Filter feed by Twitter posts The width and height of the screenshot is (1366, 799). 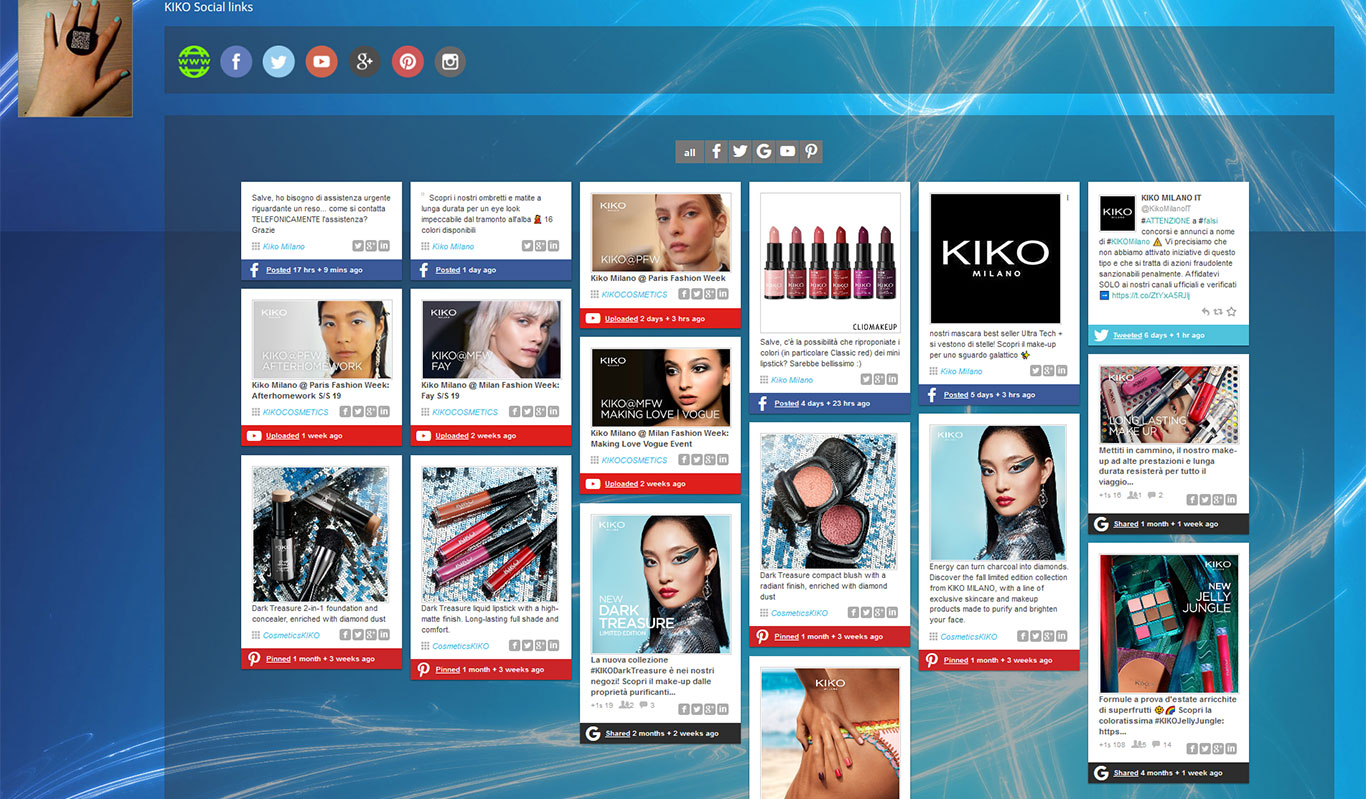(740, 152)
